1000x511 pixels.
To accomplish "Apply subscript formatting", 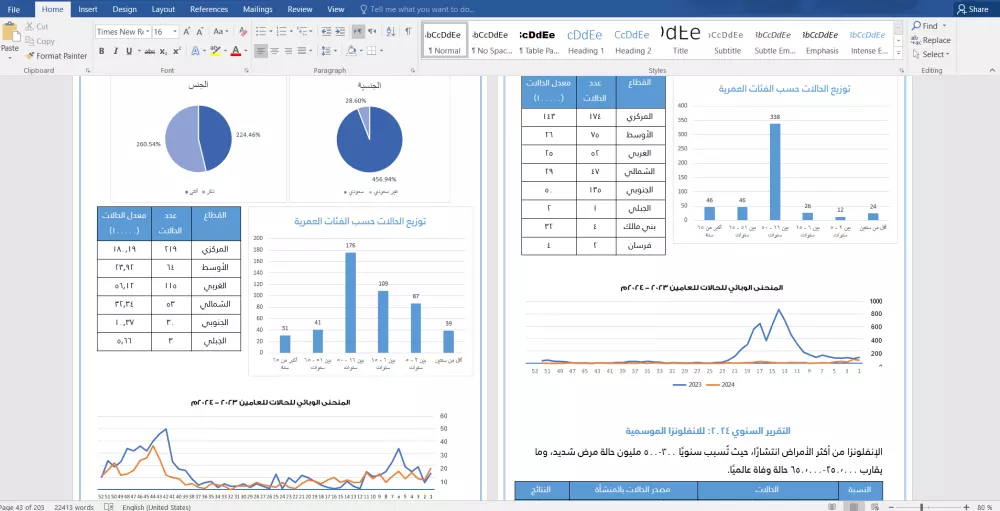I will click(x=164, y=51).
